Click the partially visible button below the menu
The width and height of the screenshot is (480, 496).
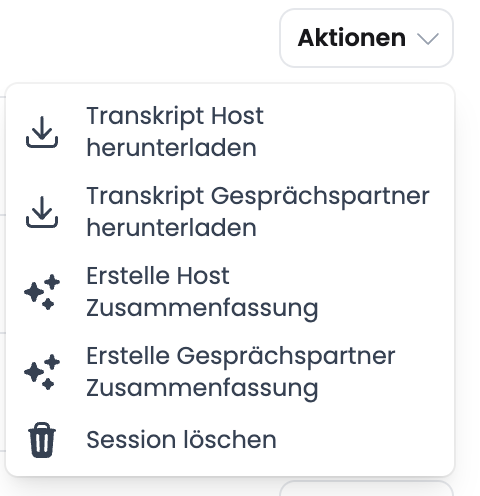[x=366, y=488]
